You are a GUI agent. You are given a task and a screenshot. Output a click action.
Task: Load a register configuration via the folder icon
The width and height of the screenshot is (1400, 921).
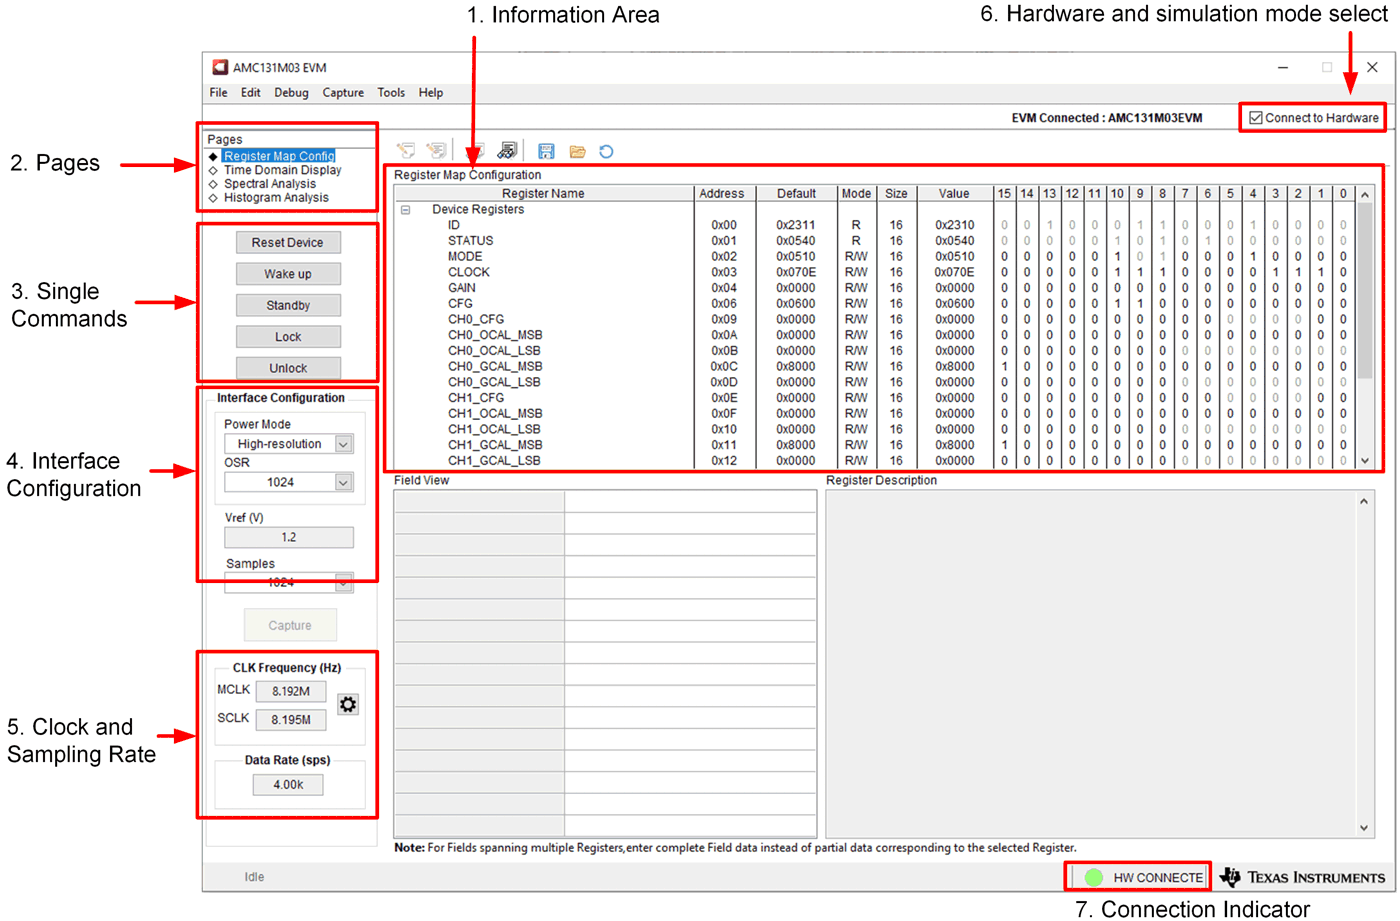577,150
